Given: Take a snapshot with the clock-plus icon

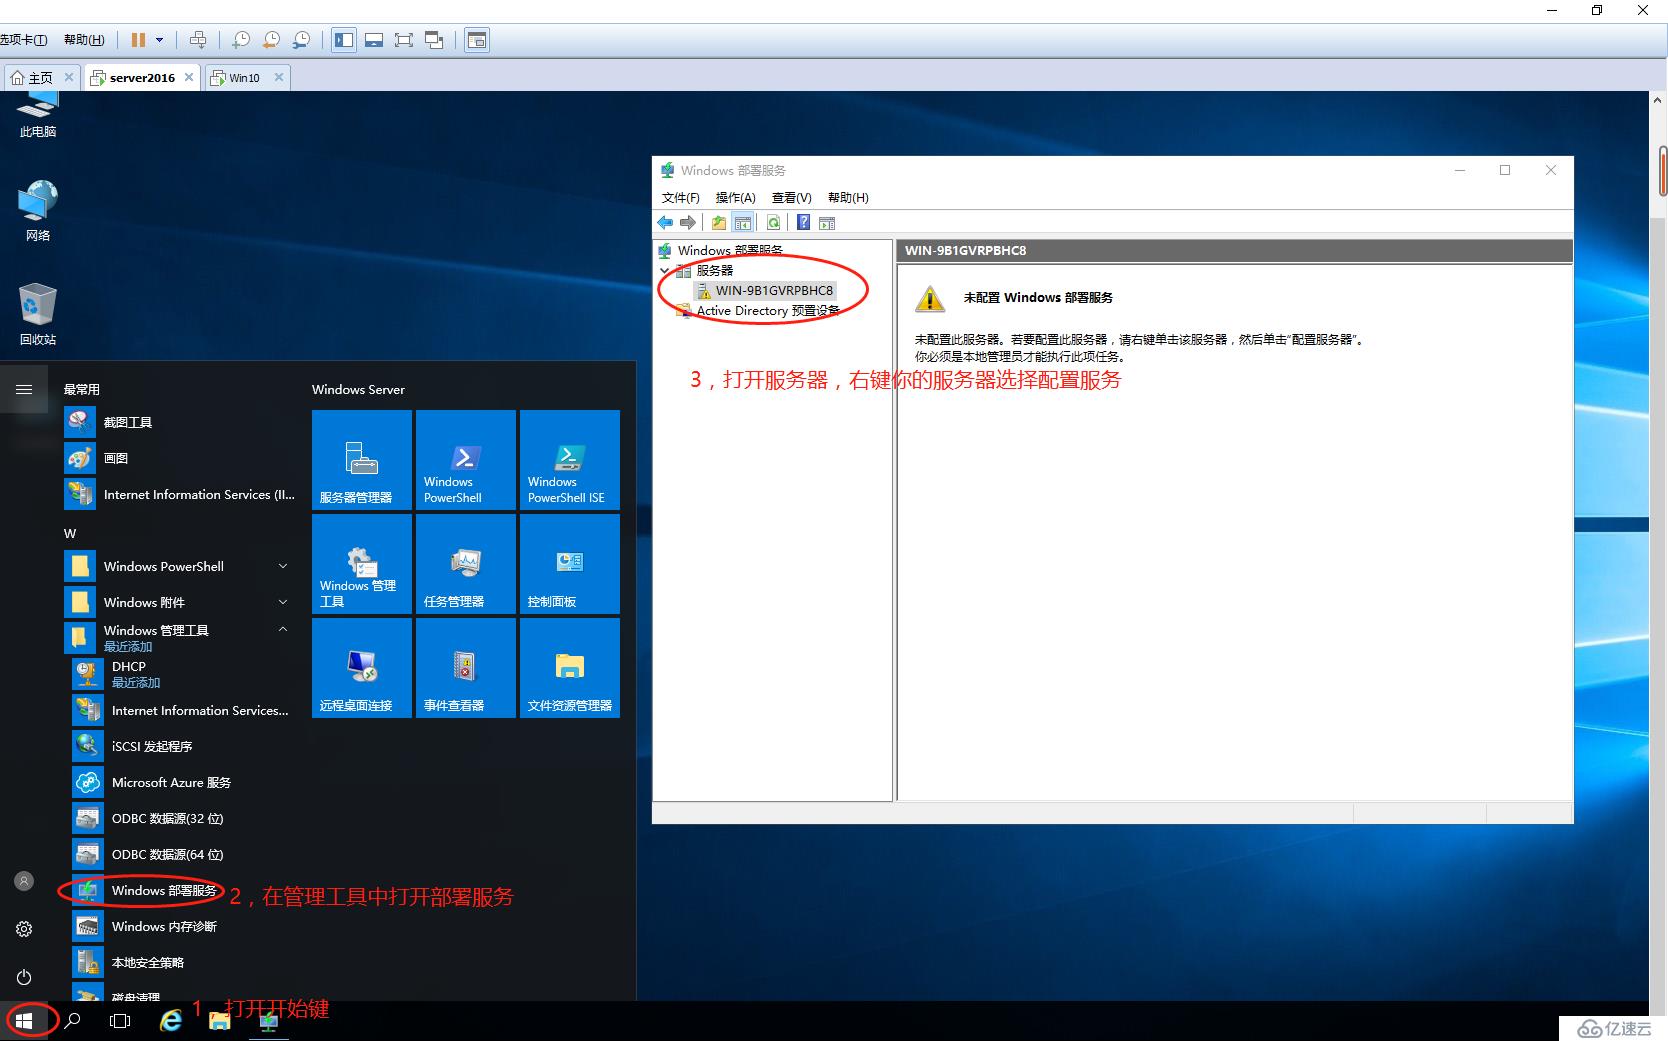Looking at the screenshot, I should (241, 40).
